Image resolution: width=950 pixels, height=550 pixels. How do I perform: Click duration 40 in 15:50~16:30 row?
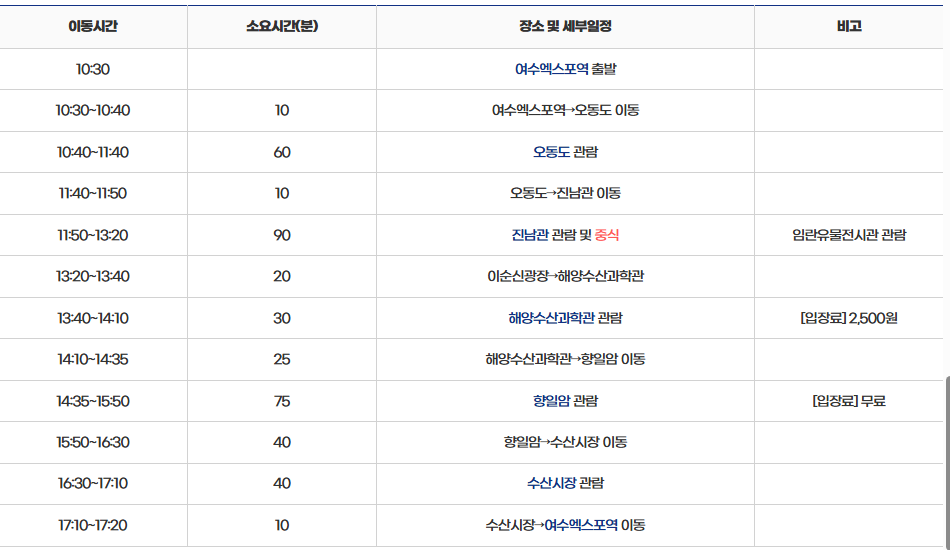[x=282, y=442]
